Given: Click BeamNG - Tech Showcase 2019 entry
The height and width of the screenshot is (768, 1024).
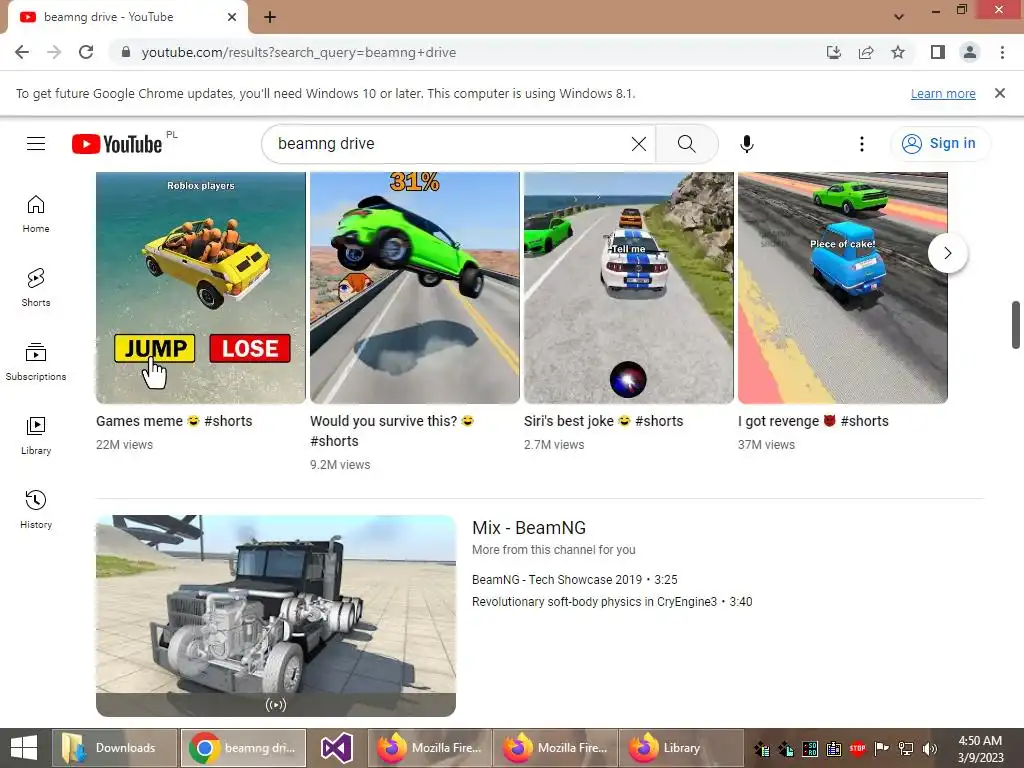Looking at the screenshot, I should (x=575, y=580).
